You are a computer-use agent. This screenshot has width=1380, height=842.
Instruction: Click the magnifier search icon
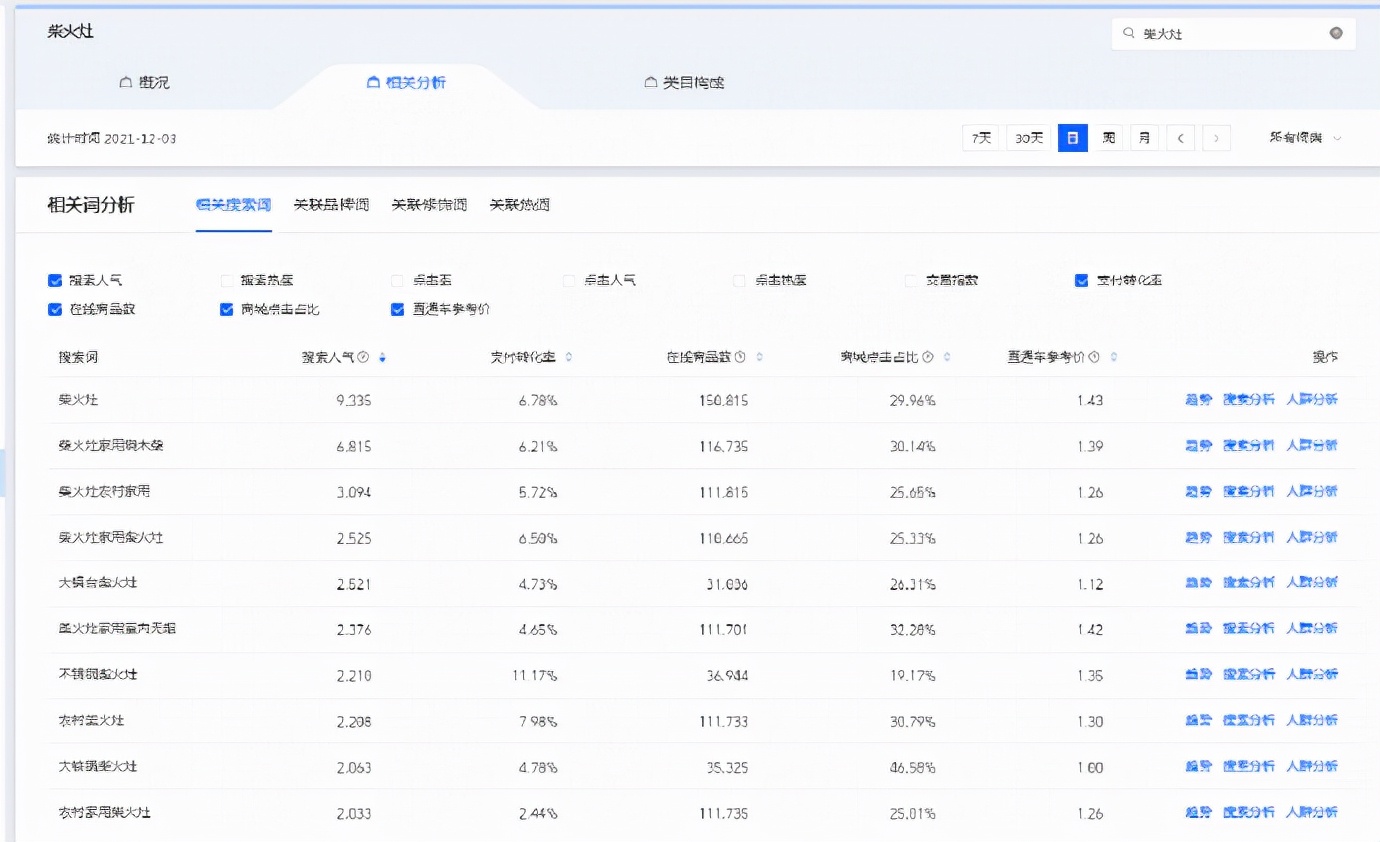(x=1131, y=33)
